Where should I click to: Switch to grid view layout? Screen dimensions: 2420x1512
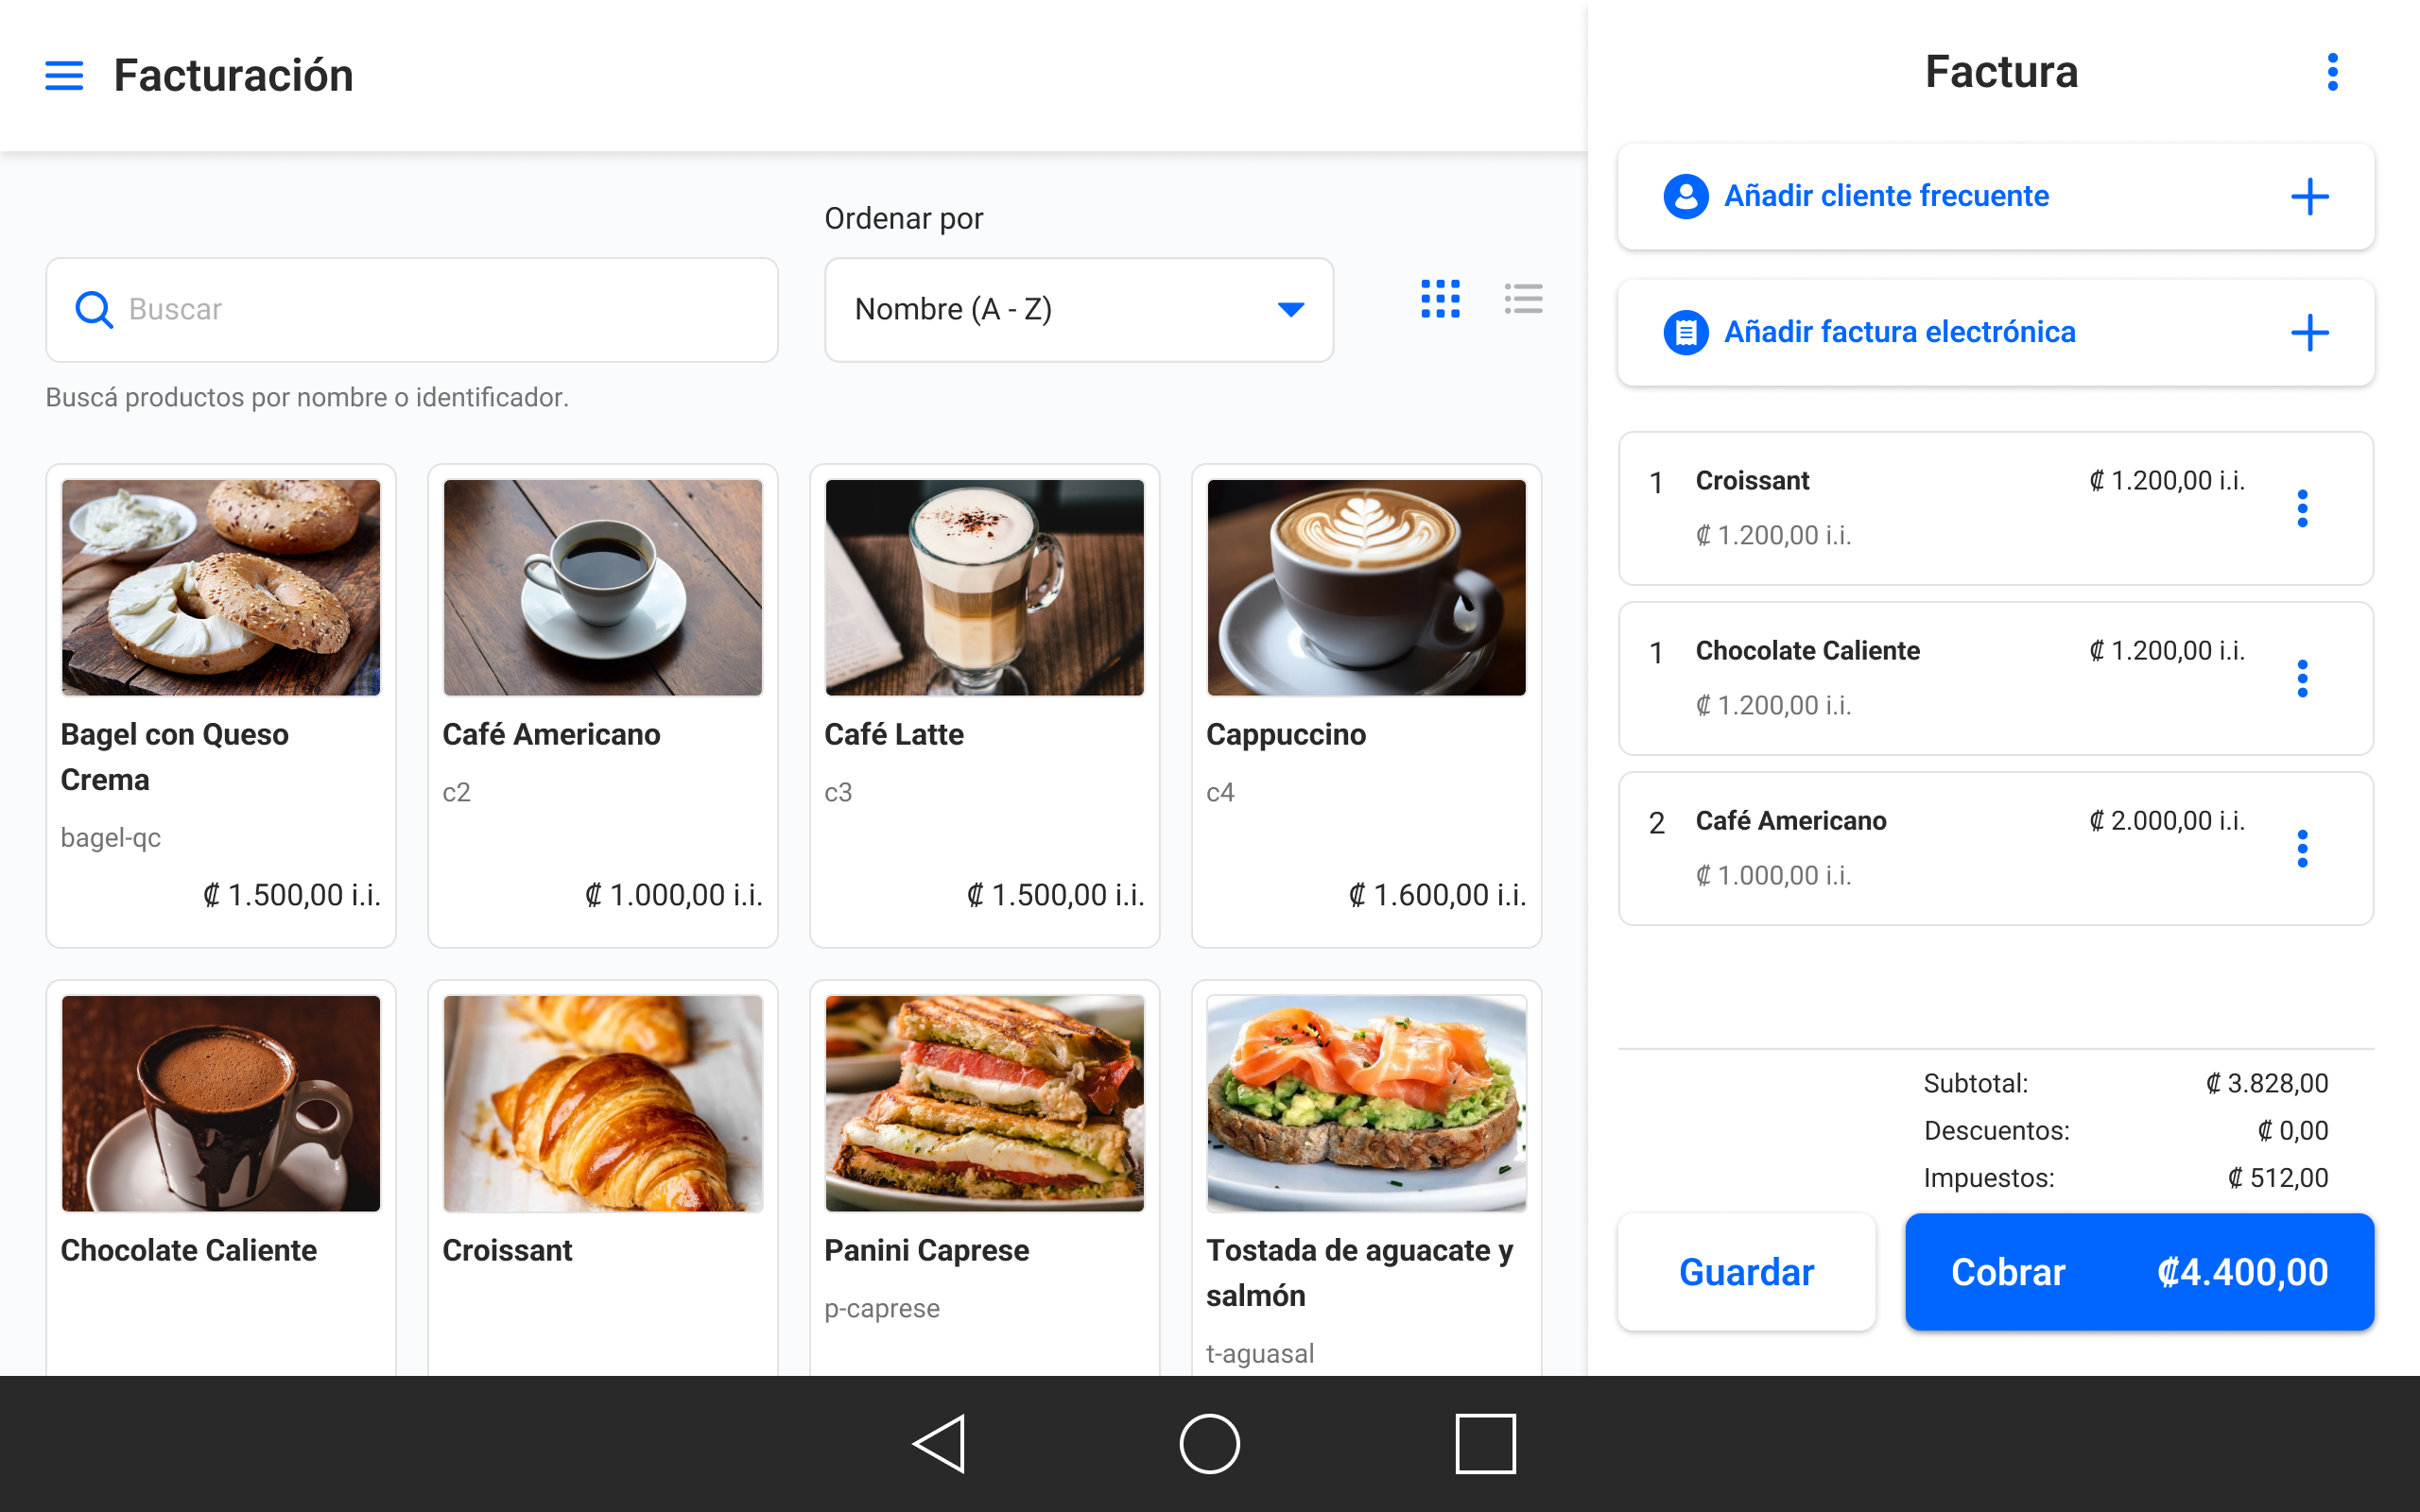pyautogui.click(x=1440, y=299)
